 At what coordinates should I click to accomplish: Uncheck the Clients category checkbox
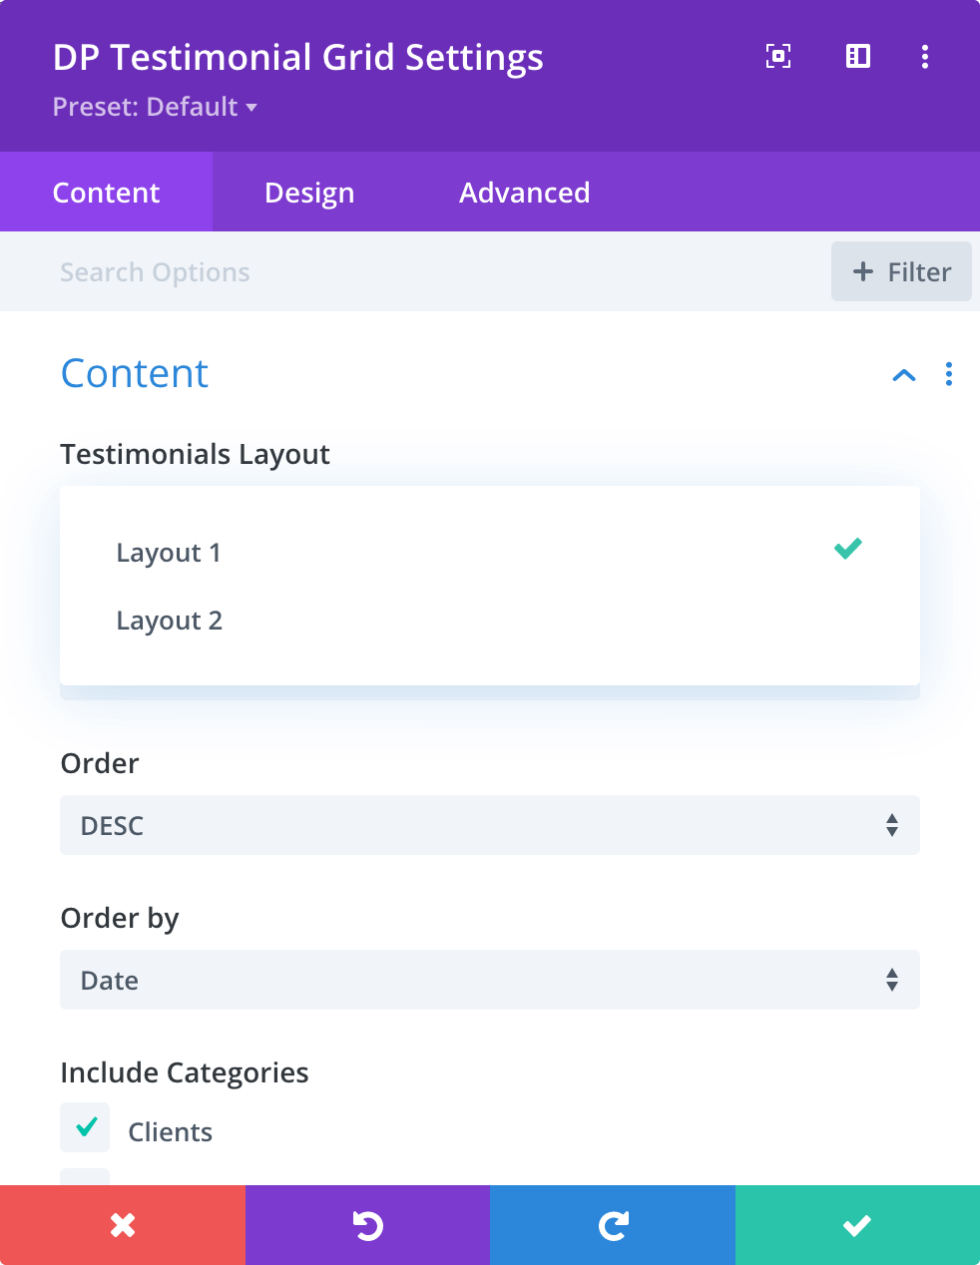coord(85,1127)
